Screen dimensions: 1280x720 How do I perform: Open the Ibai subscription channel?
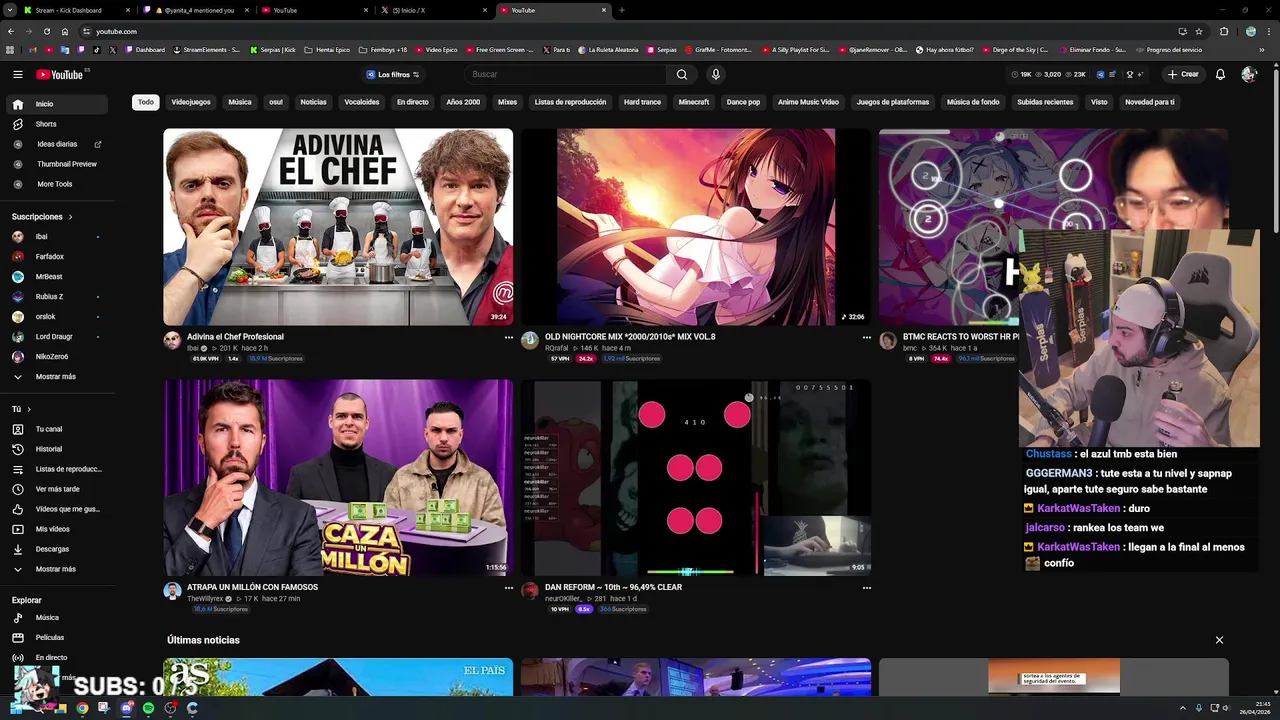coord(59,237)
